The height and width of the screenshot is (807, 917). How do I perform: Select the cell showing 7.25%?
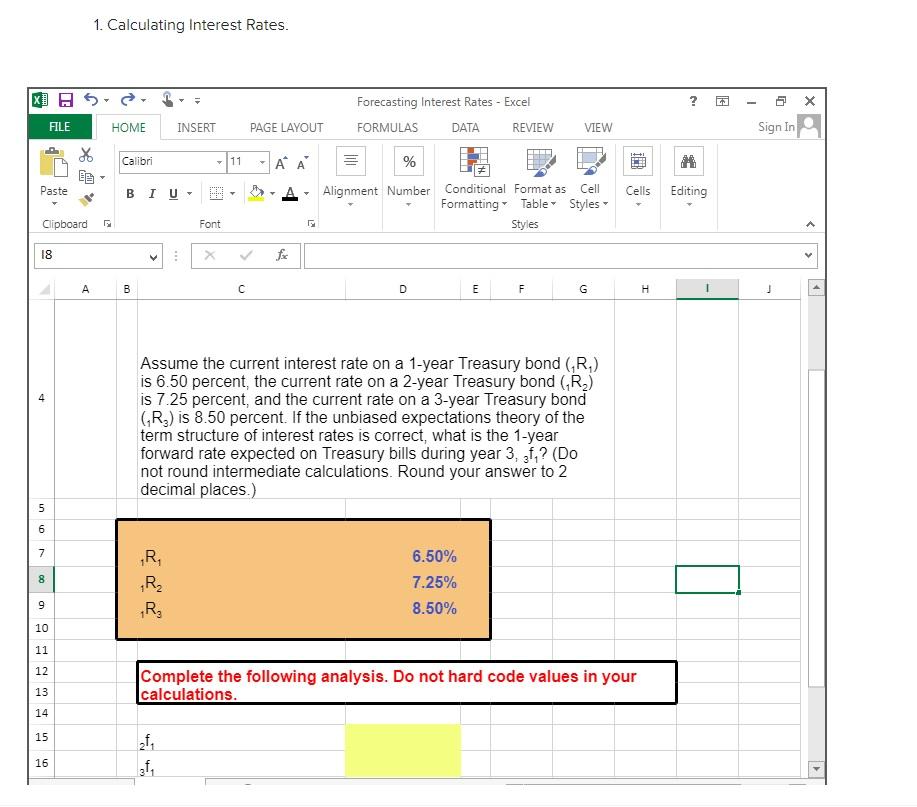point(402,582)
